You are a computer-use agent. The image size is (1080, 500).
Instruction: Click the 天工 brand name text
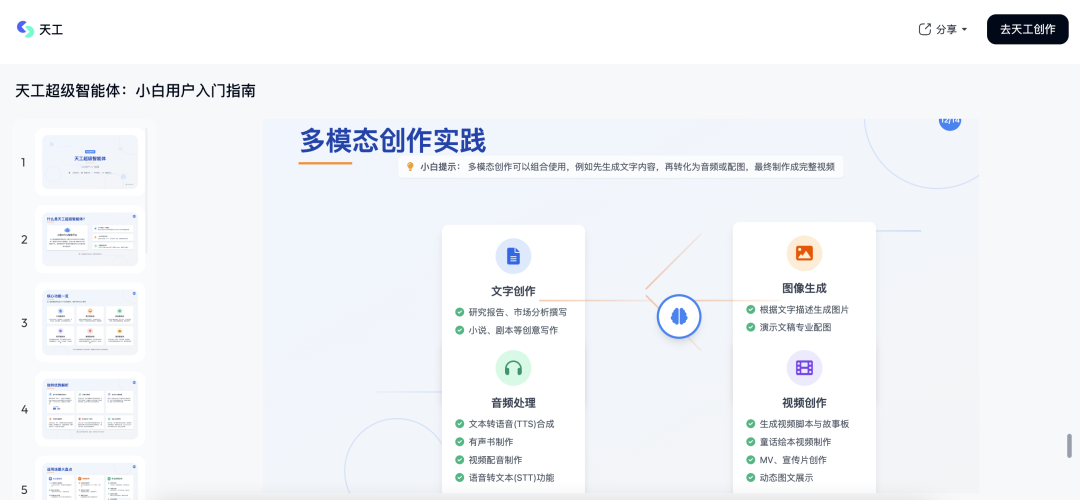[x=51, y=30]
